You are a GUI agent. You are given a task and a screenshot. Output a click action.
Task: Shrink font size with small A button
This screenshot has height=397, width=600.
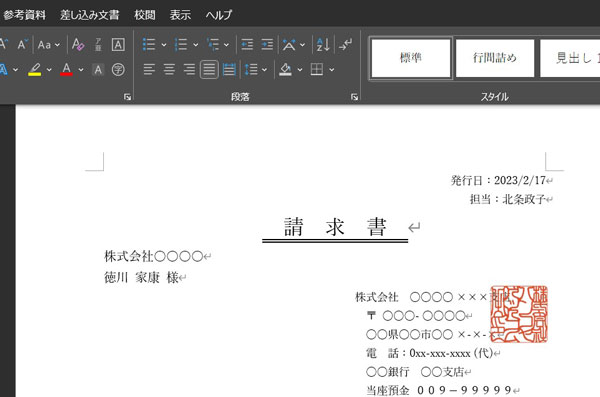[22, 44]
